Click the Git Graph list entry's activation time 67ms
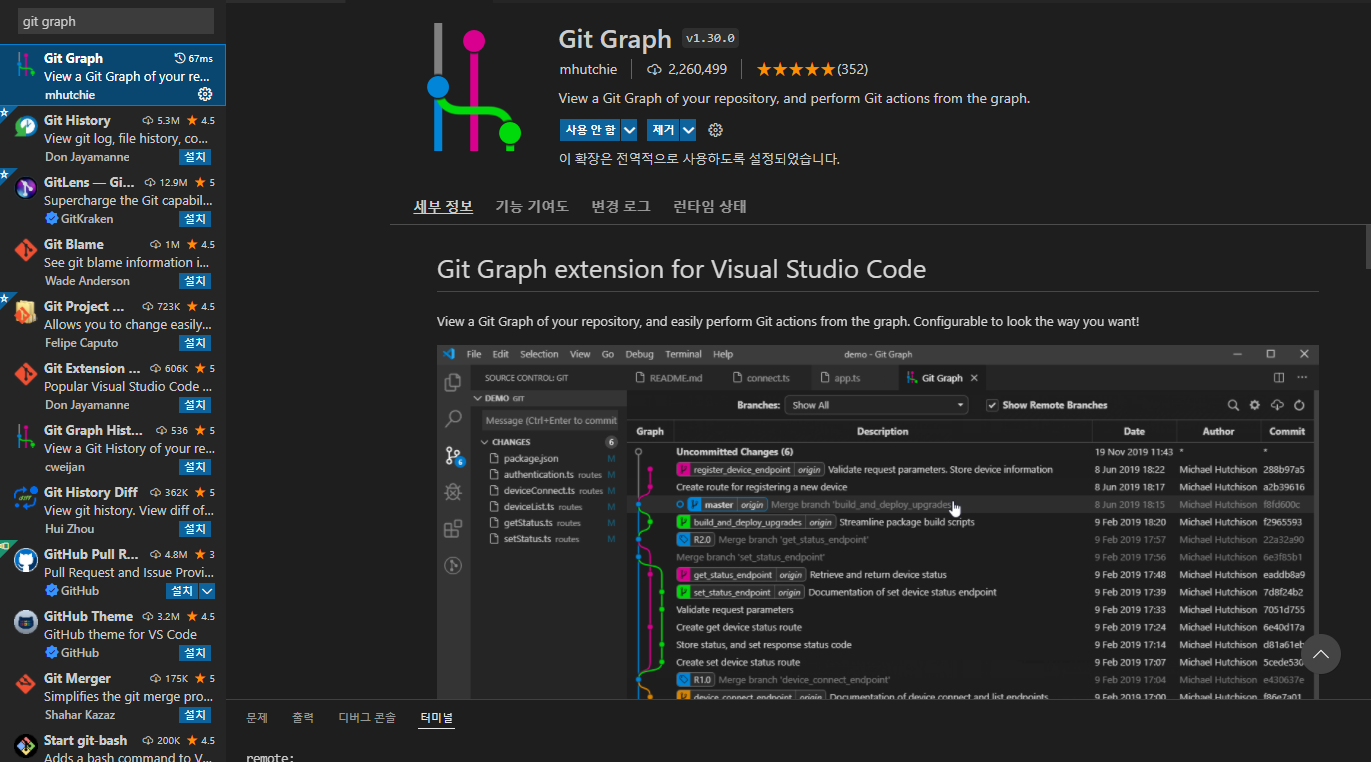The image size is (1371, 762). (194, 58)
